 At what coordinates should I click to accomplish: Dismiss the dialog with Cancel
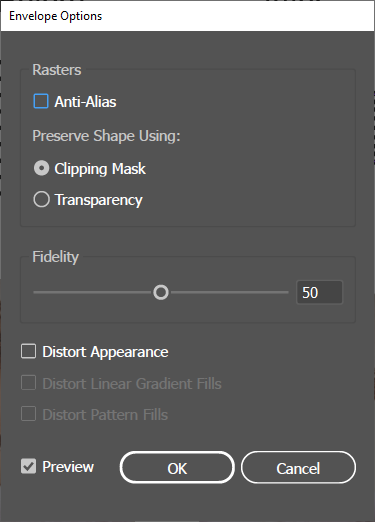click(x=298, y=467)
